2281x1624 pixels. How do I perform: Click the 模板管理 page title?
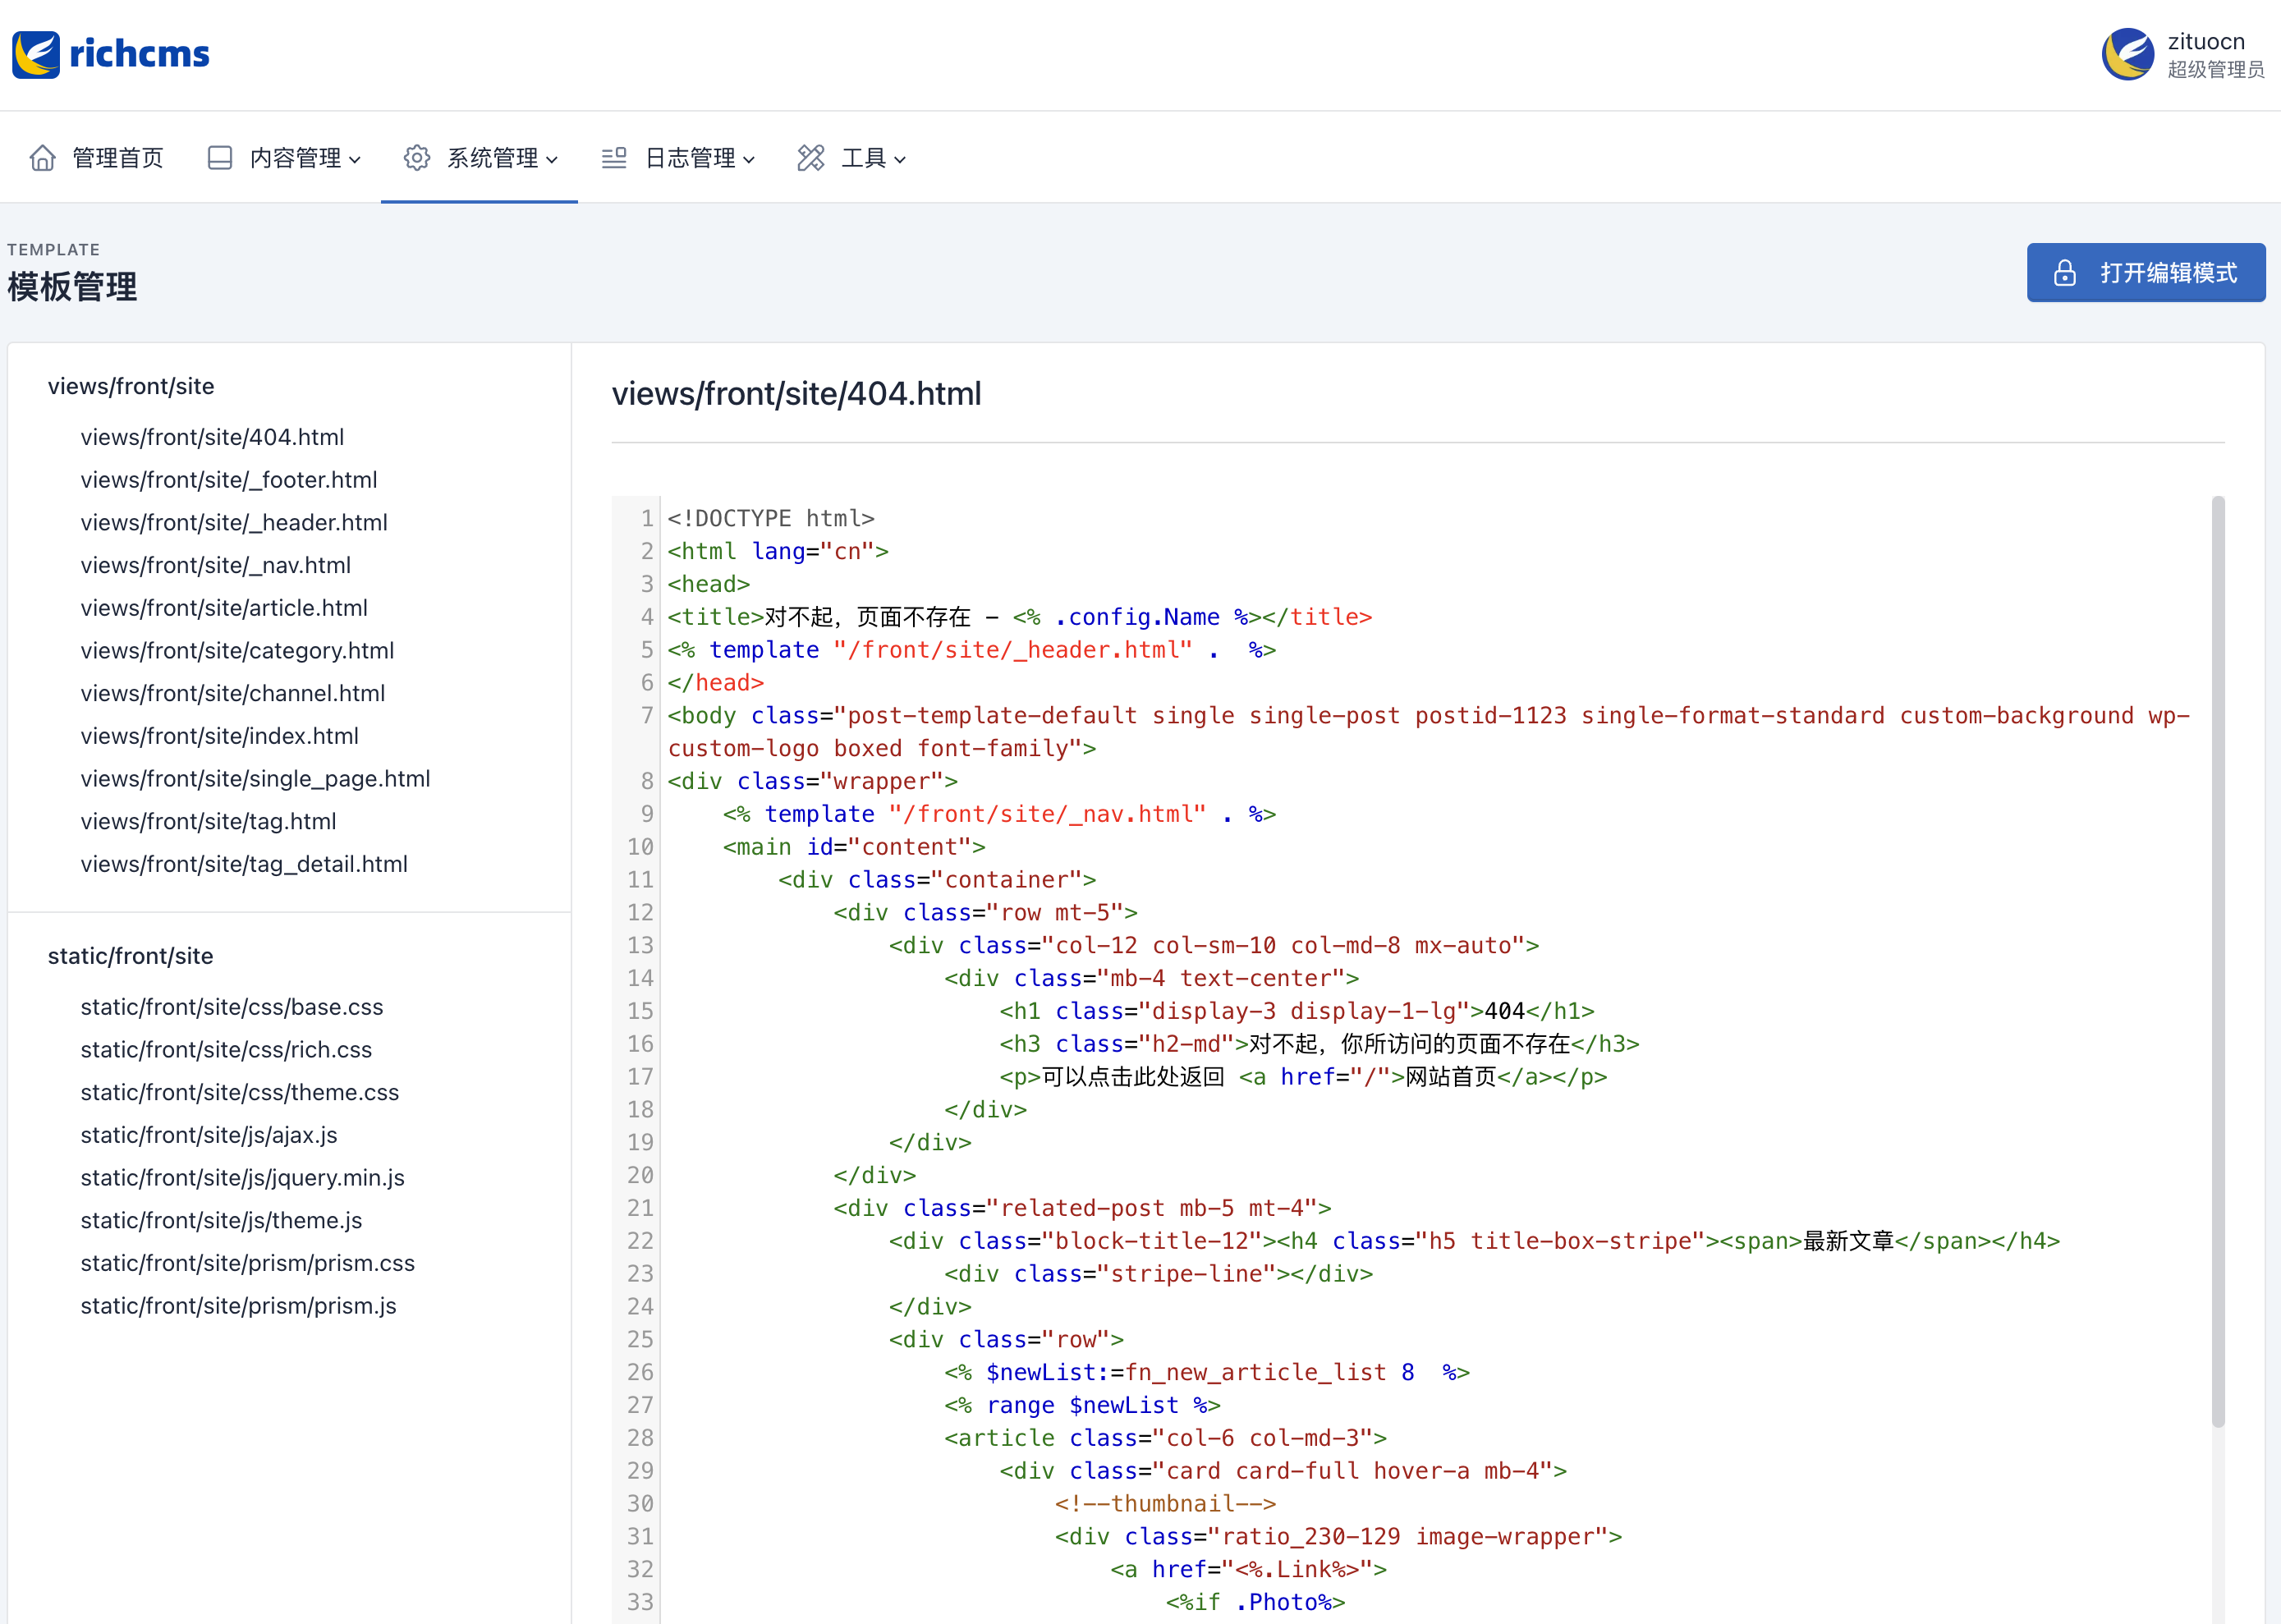[x=72, y=287]
